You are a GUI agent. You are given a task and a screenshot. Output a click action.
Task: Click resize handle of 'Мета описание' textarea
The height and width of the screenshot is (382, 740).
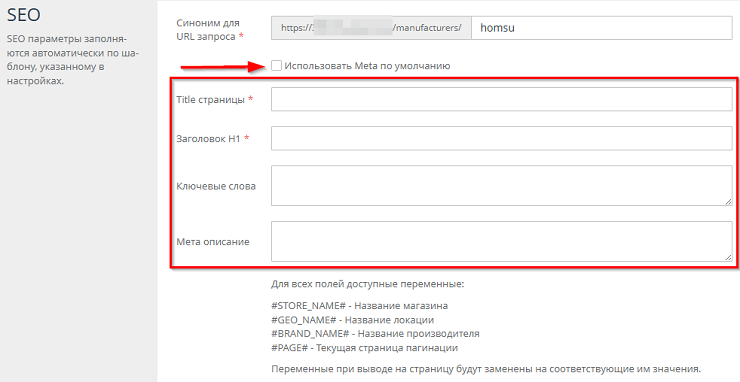pos(729,257)
